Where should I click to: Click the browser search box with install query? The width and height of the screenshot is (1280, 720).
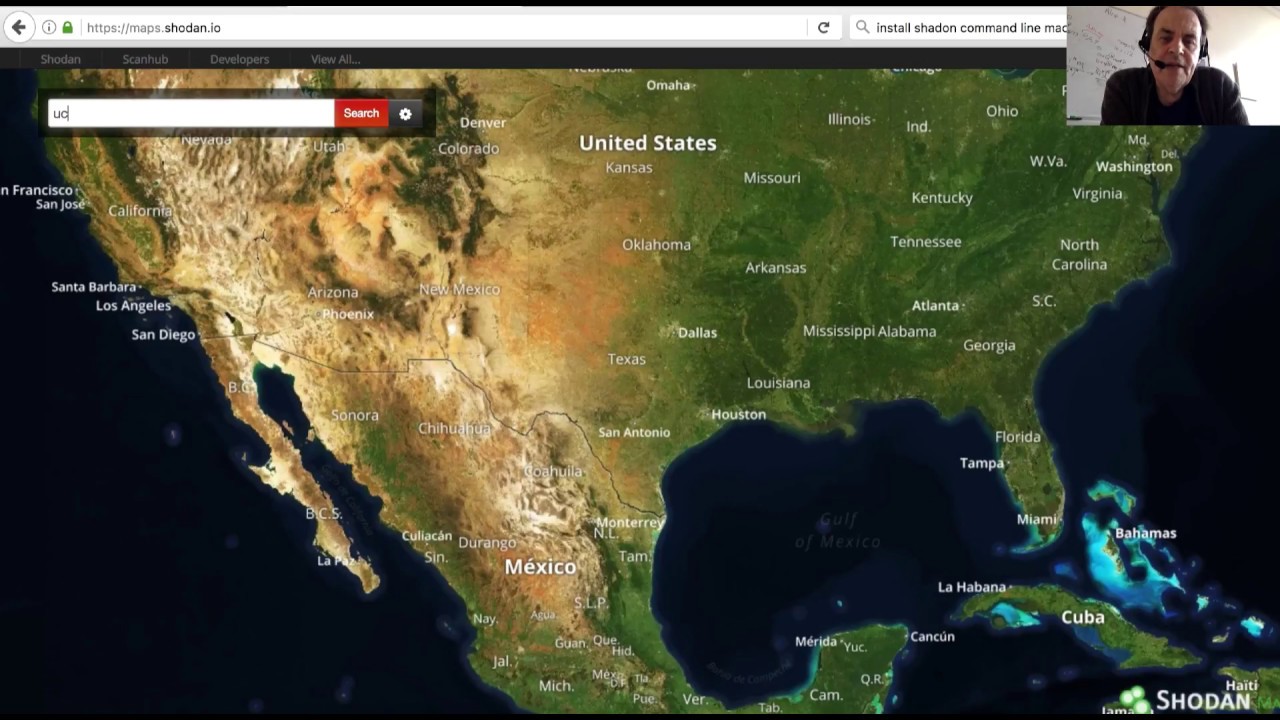tap(960, 28)
